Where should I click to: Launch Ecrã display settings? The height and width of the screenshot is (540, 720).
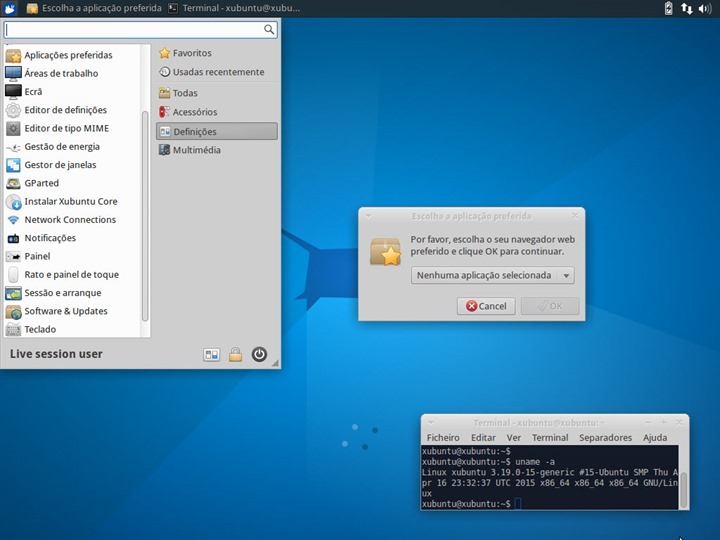tap(23, 92)
